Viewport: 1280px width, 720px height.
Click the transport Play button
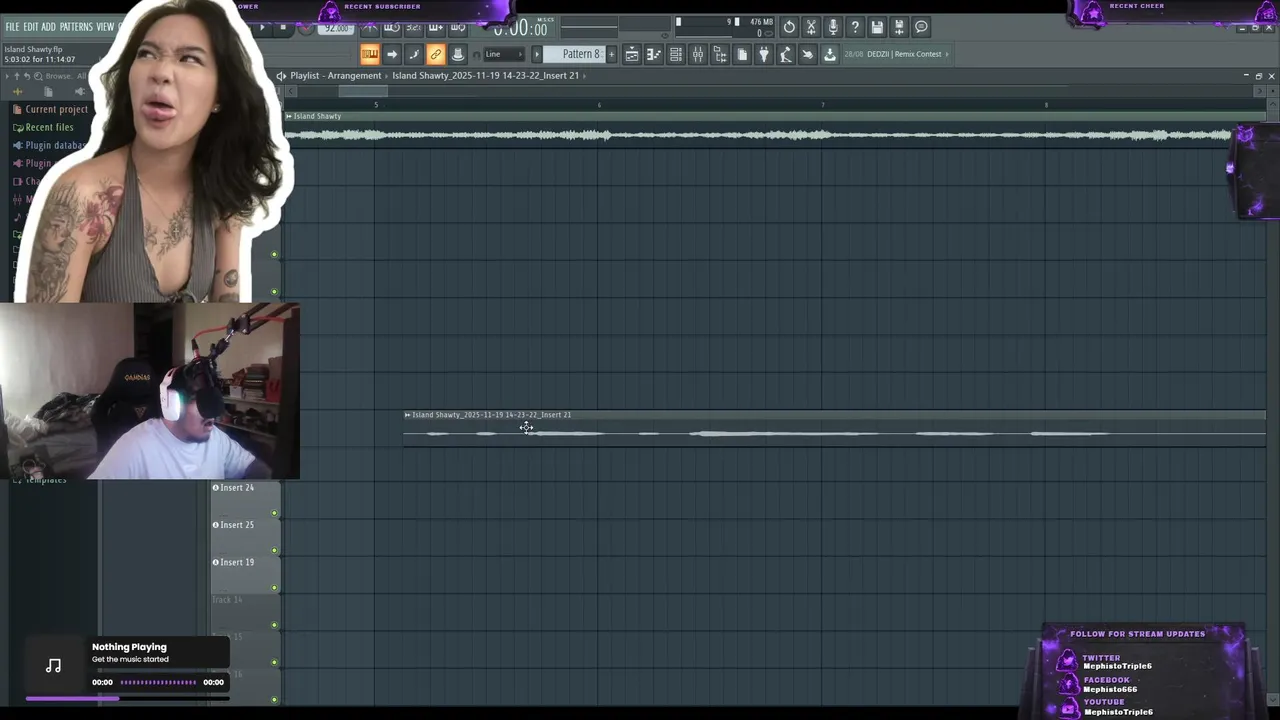[x=262, y=27]
